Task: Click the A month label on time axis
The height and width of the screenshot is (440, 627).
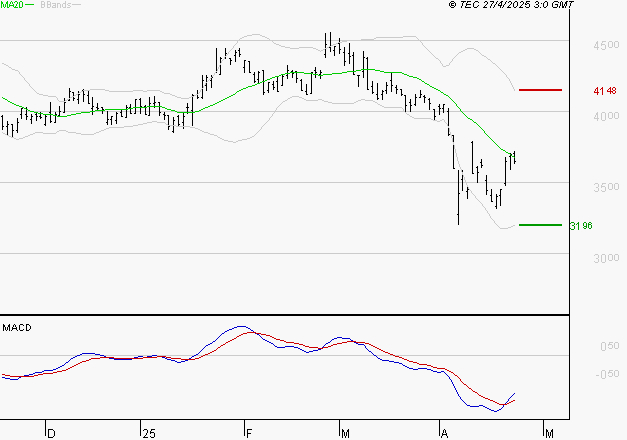Action: [444, 434]
